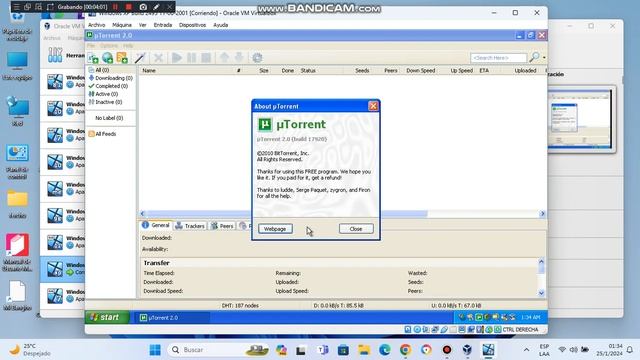Open VirtualBox Máquina menu
The height and width of the screenshot is (360, 640).
(122, 25)
